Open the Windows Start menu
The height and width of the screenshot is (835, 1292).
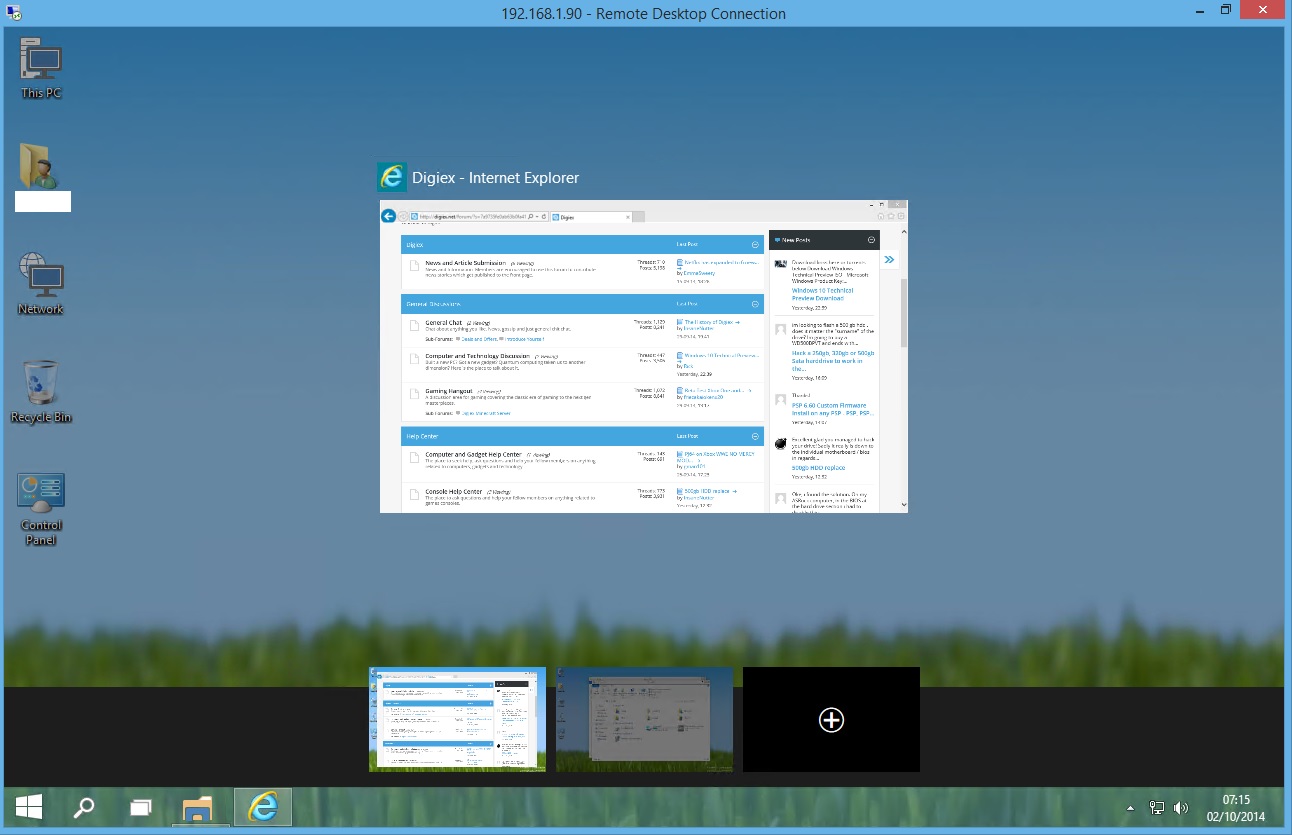click(28, 806)
